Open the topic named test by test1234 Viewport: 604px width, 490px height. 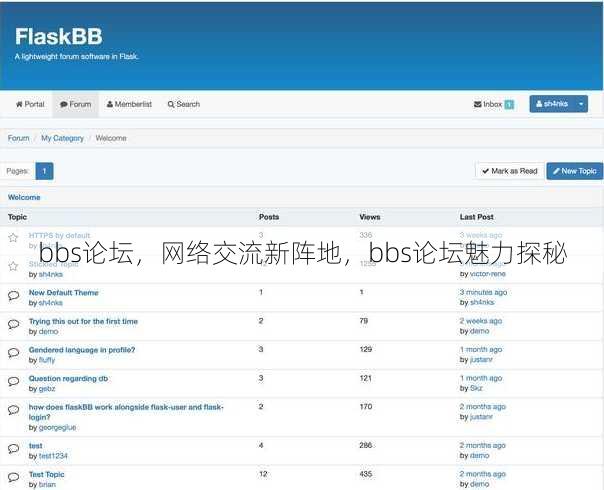pyautogui.click(x=35, y=446)
